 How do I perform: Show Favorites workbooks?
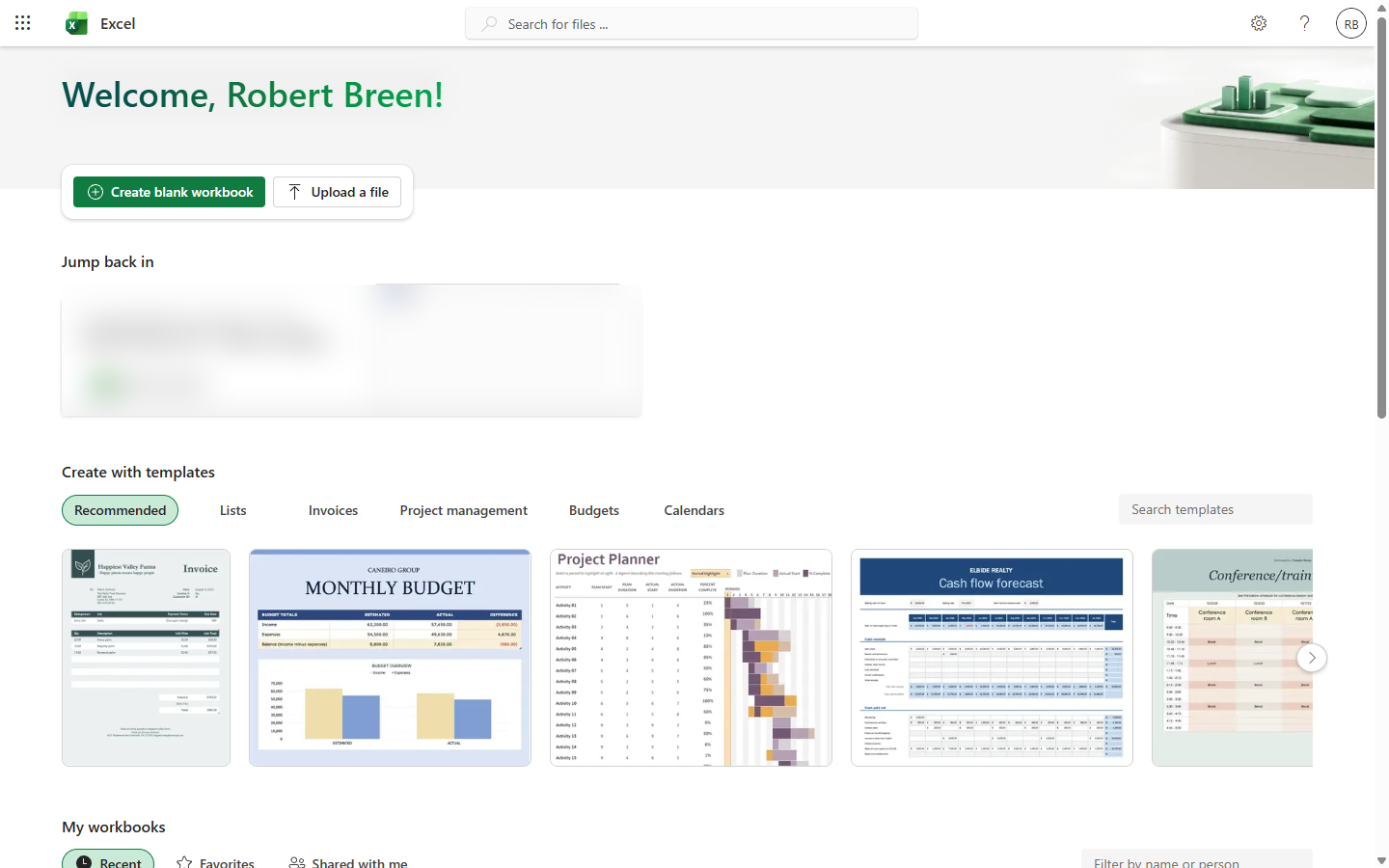click(215, 862)
